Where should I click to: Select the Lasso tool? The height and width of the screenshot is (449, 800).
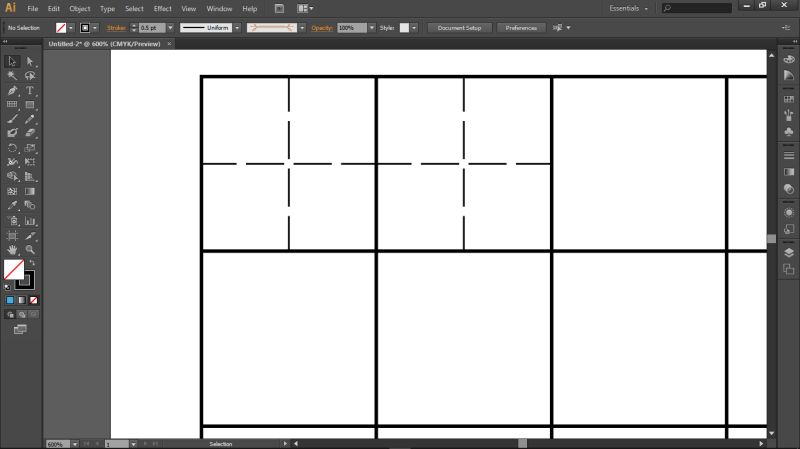point(30,76)
